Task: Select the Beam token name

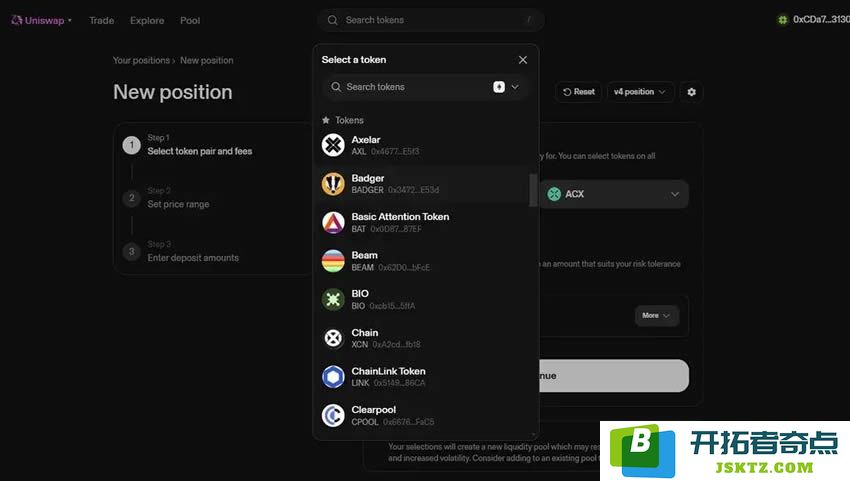Action: point(364,255)
